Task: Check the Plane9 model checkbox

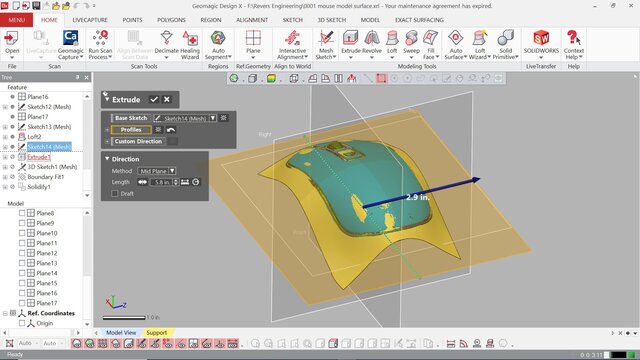Action: (x=22, y=223)
